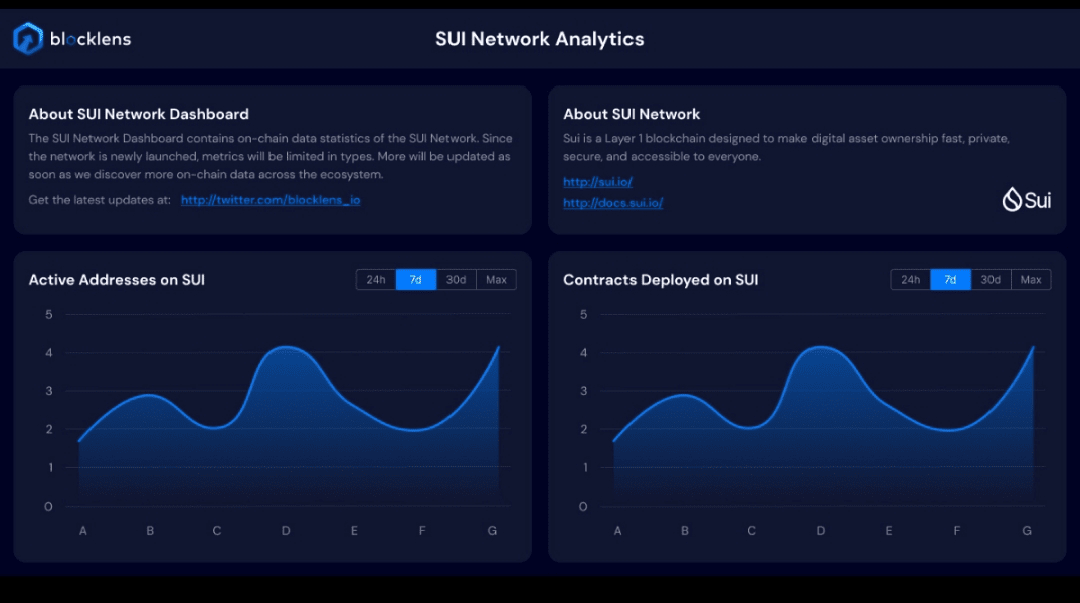Select 7d range for Active Addresses chart
This screenshot has width=1080, height=603.
tap(416, 280)
